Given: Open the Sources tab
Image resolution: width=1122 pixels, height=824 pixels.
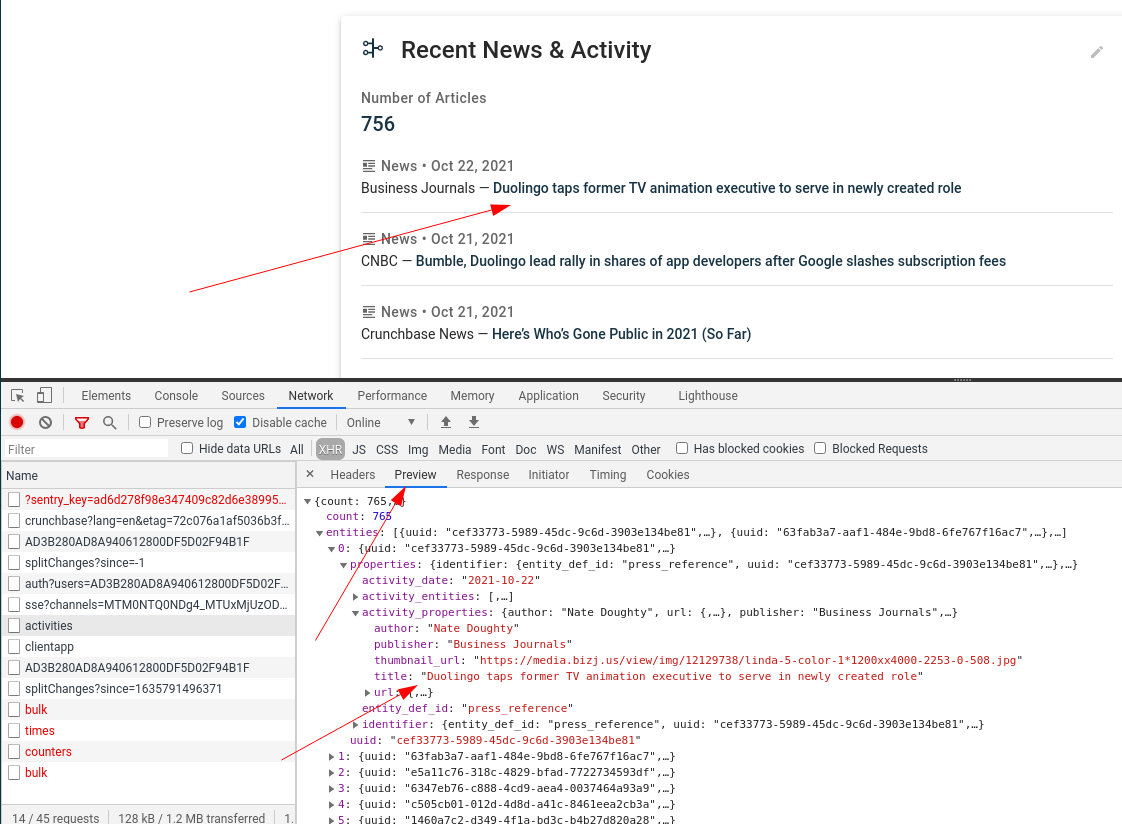Looking at the screenshot, I should click(x=243, y=396).
